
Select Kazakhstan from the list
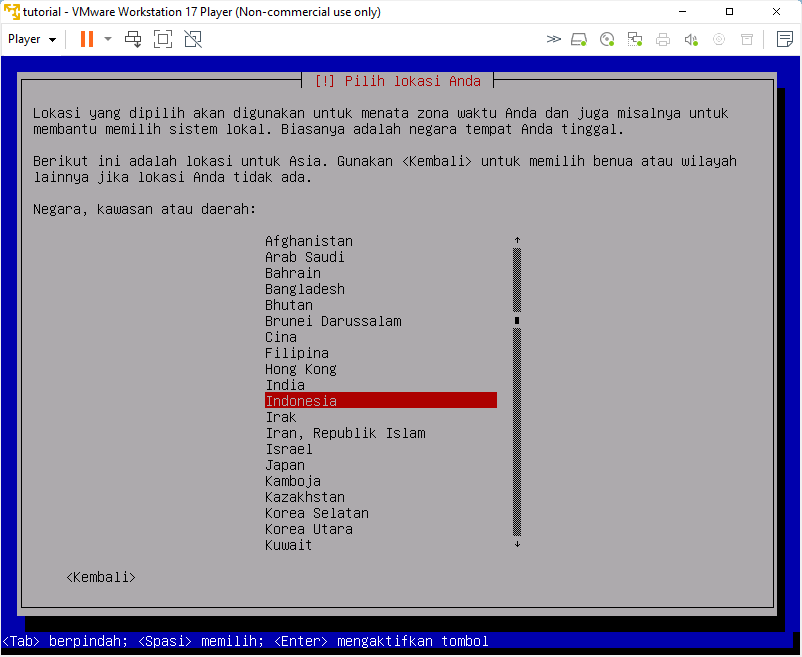tap(381, 497)
